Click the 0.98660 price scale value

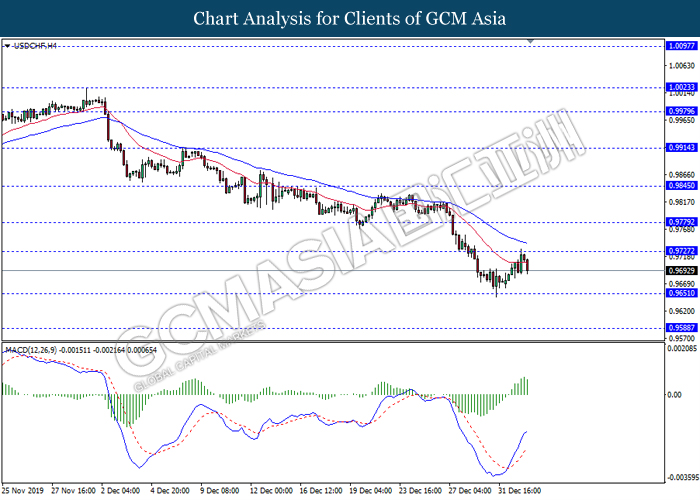click(x=682, y=175)
